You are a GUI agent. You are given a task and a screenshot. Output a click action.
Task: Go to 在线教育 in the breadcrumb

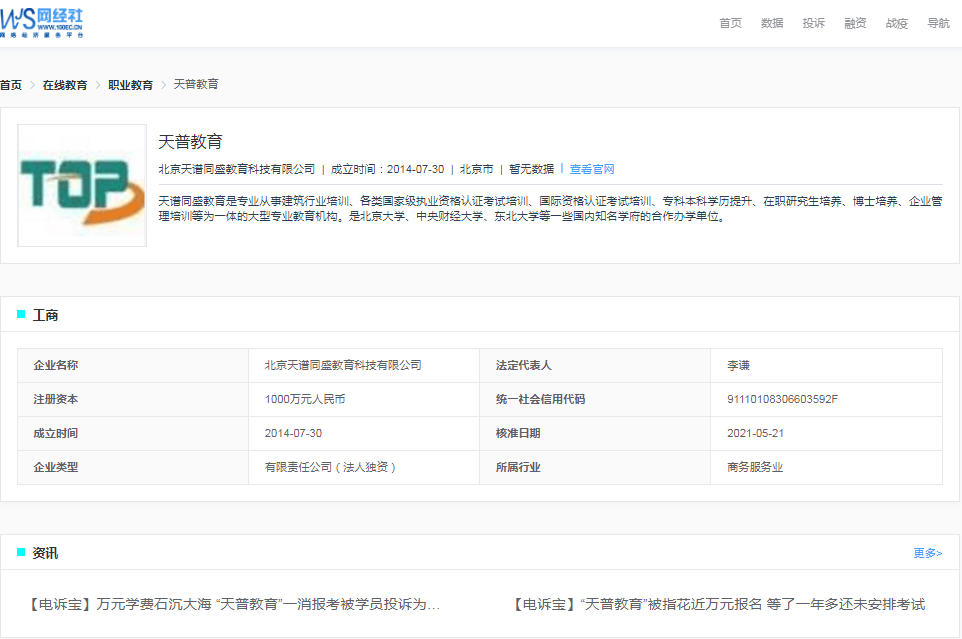pyautogui.click(x=65, y=85)
